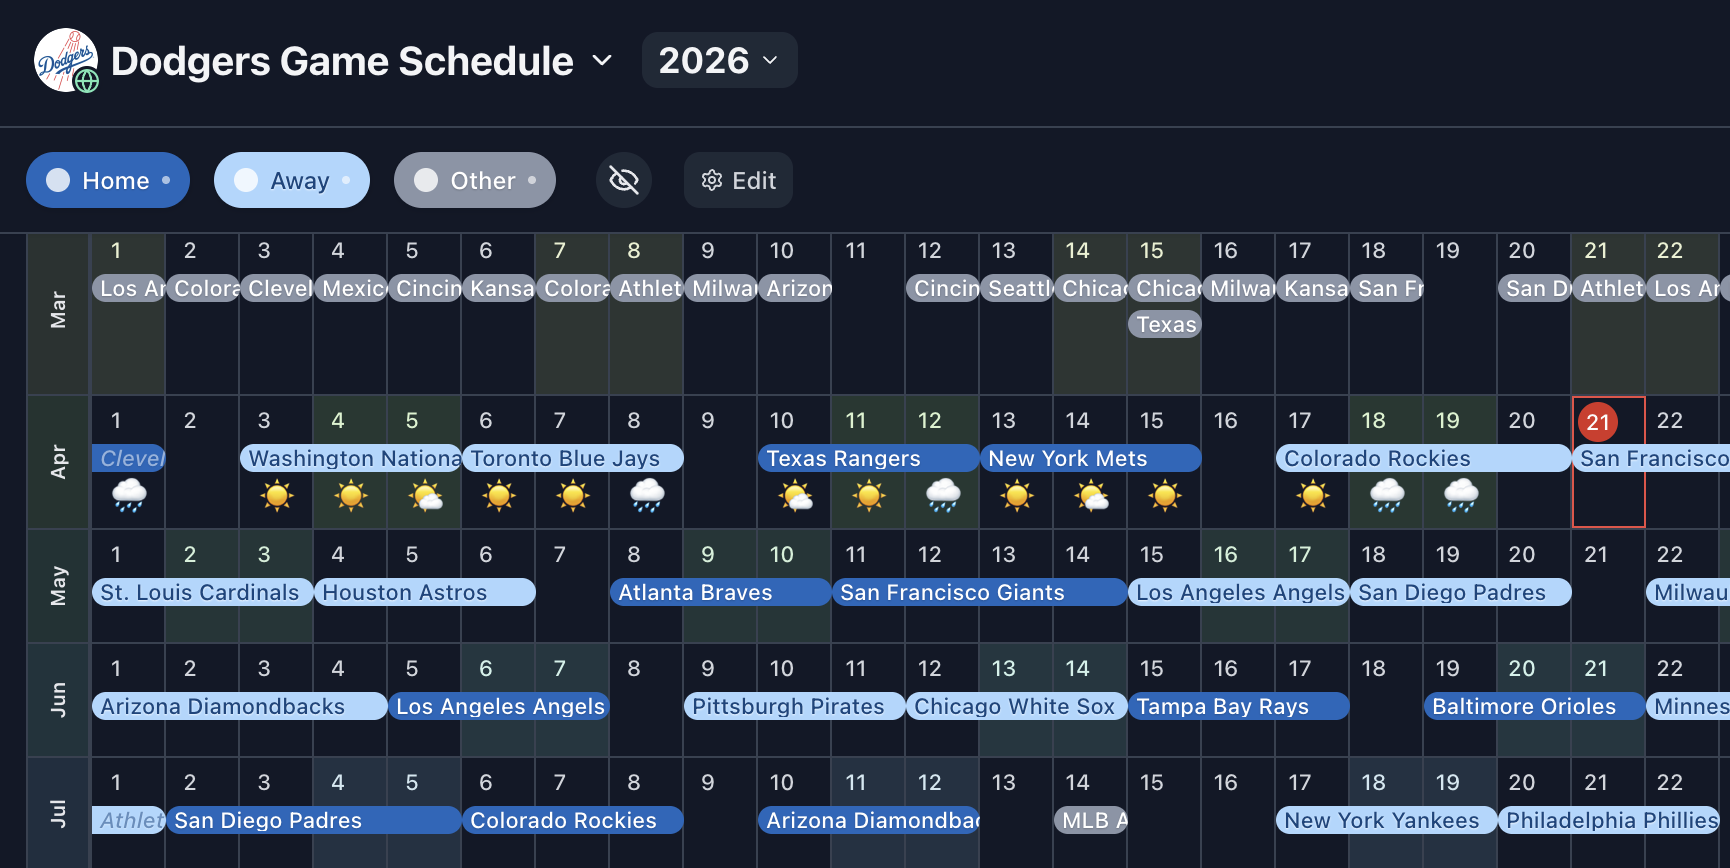Image resolution: width=1730 pixels, height=868 pixels.
Task: Toggle the Away games filter
Action: click(x=292, y=180)
